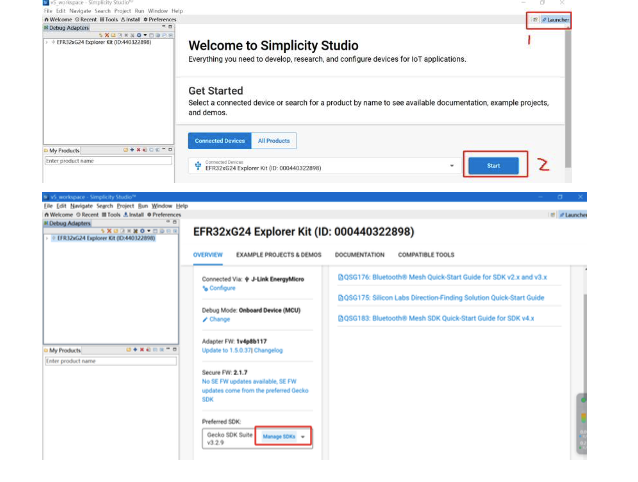Open Tools toolbar button in the Welcome-page window
Image resolution: width=638 pixels, height=482 pixels.
[x=109, y=20]
